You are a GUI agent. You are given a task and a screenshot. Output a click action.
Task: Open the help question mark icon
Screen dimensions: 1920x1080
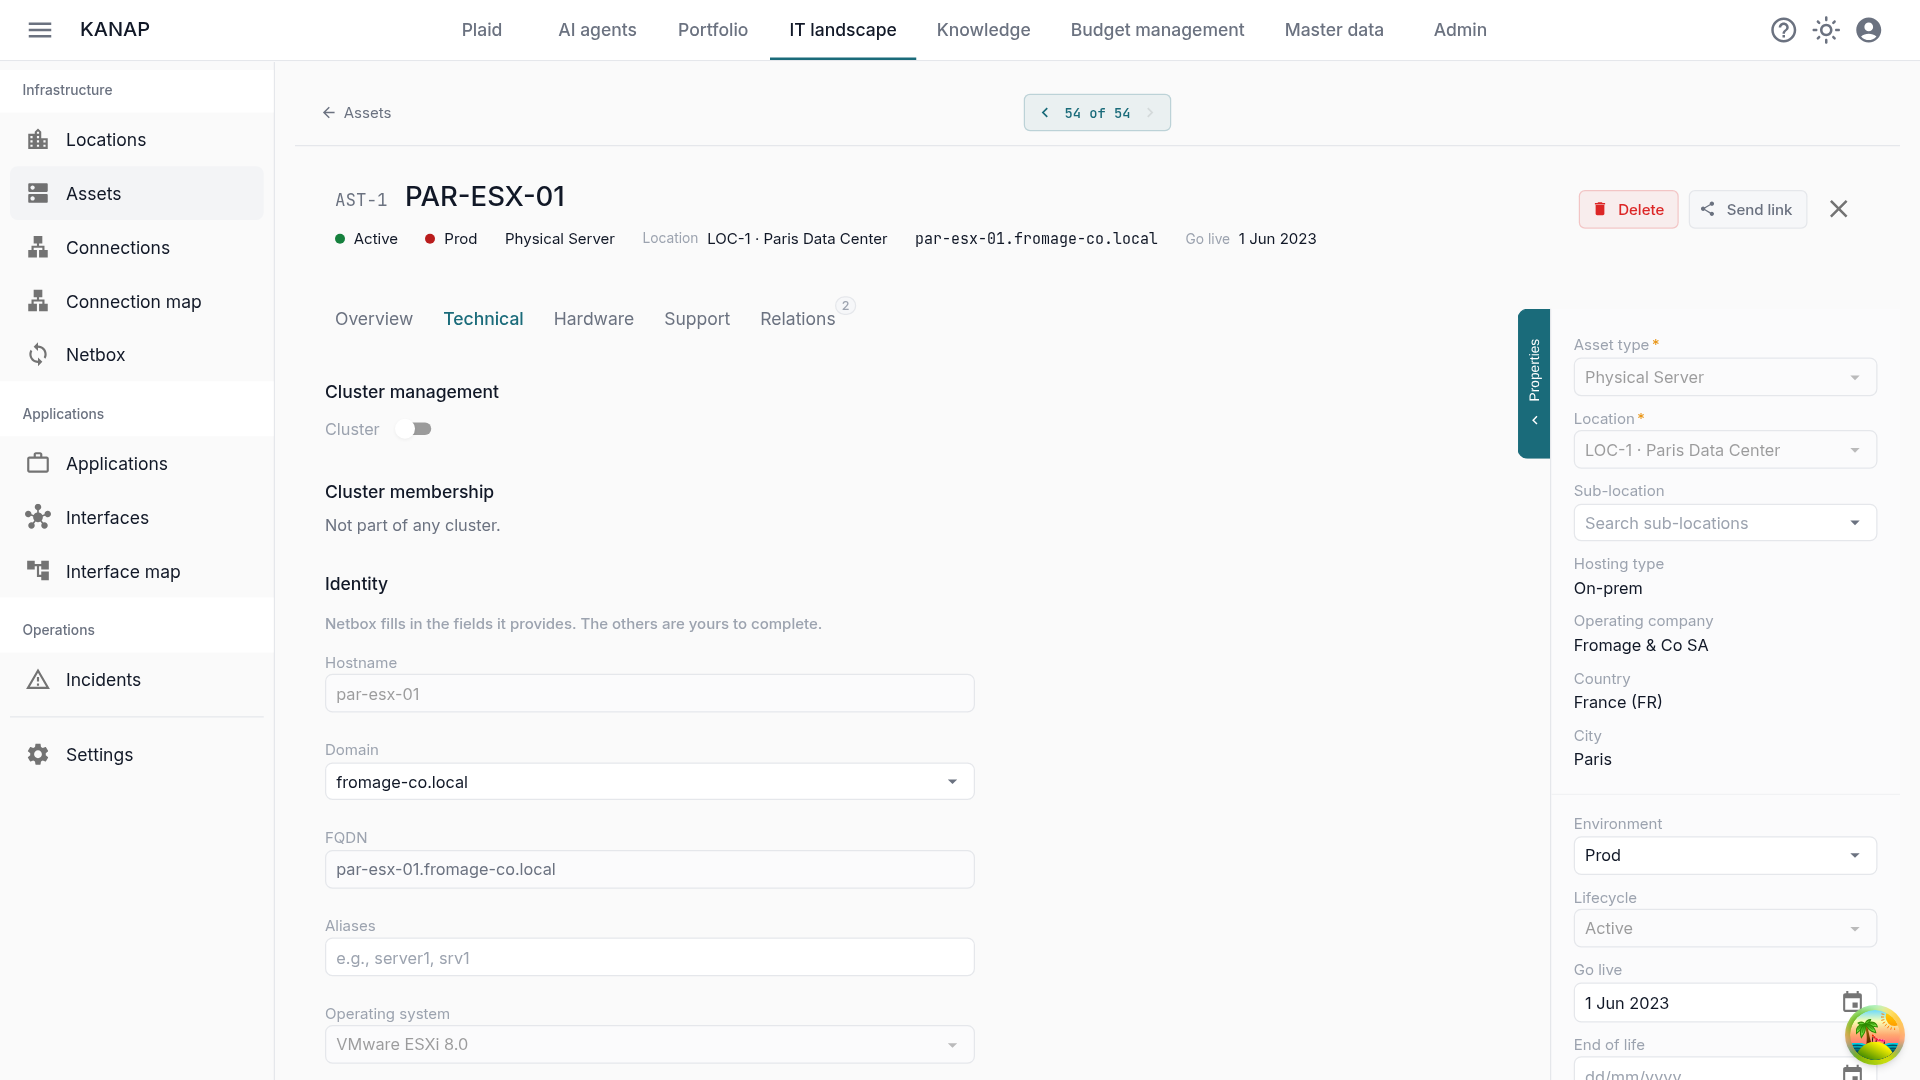click(x=1783, y=30)
